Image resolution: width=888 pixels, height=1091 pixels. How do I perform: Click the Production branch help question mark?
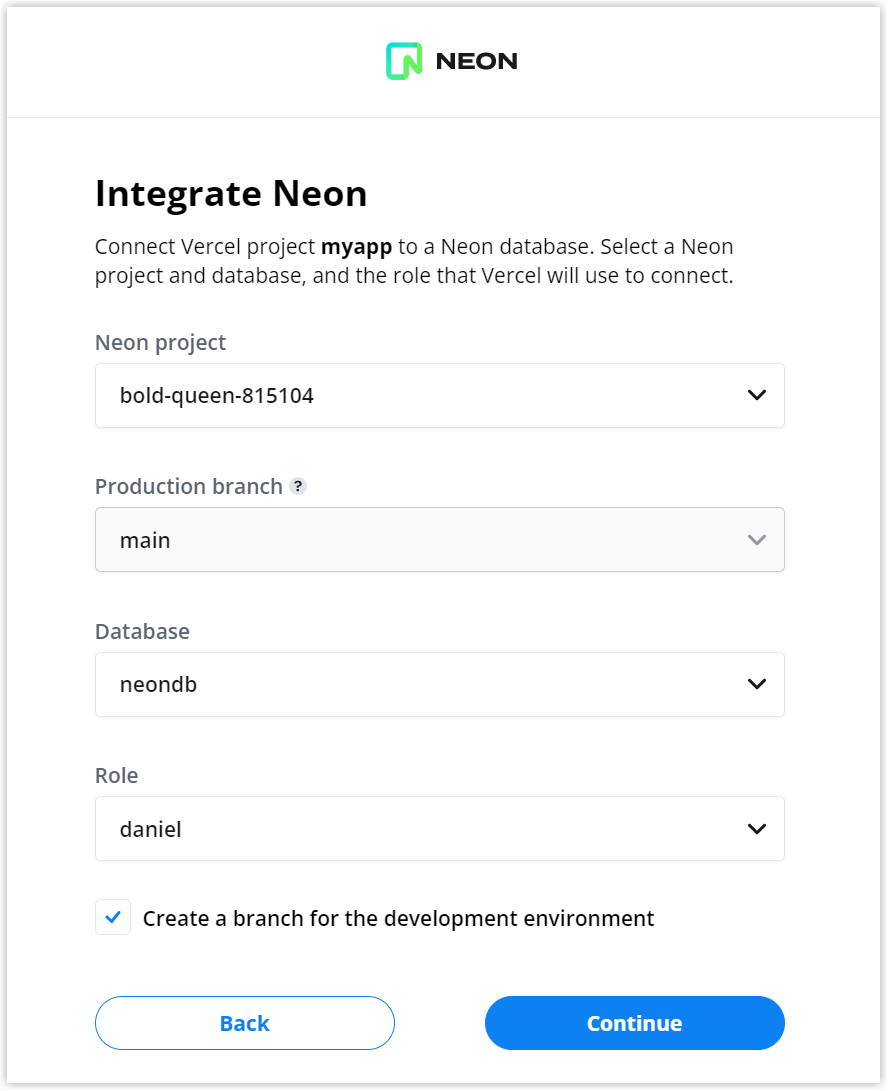click(x=298, y=486)
